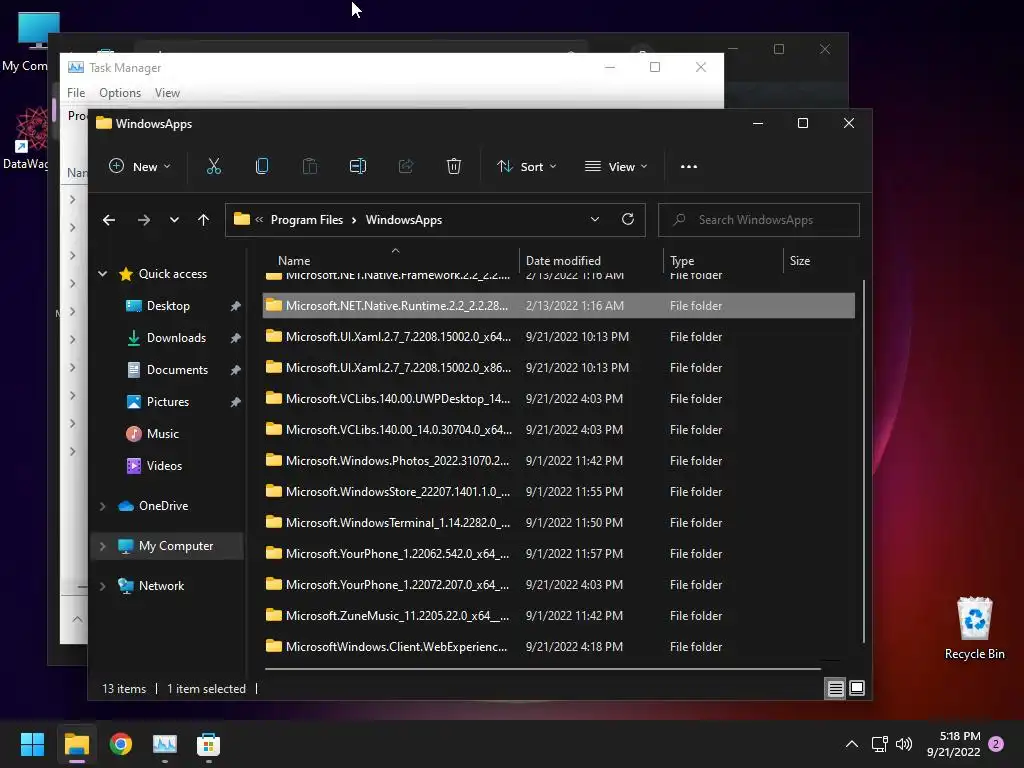Expand the My Computer tree node

tap(103, 546)
